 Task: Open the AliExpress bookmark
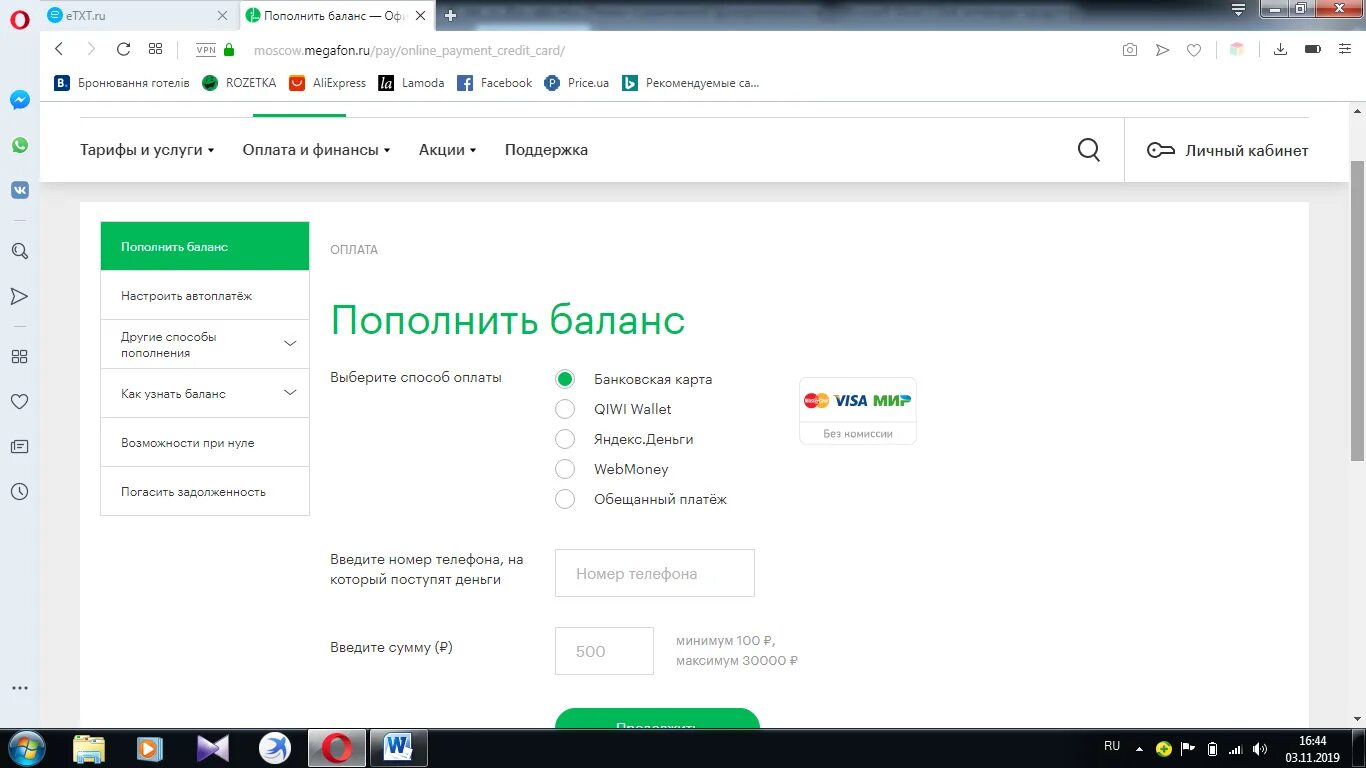[x=327, y=83]
